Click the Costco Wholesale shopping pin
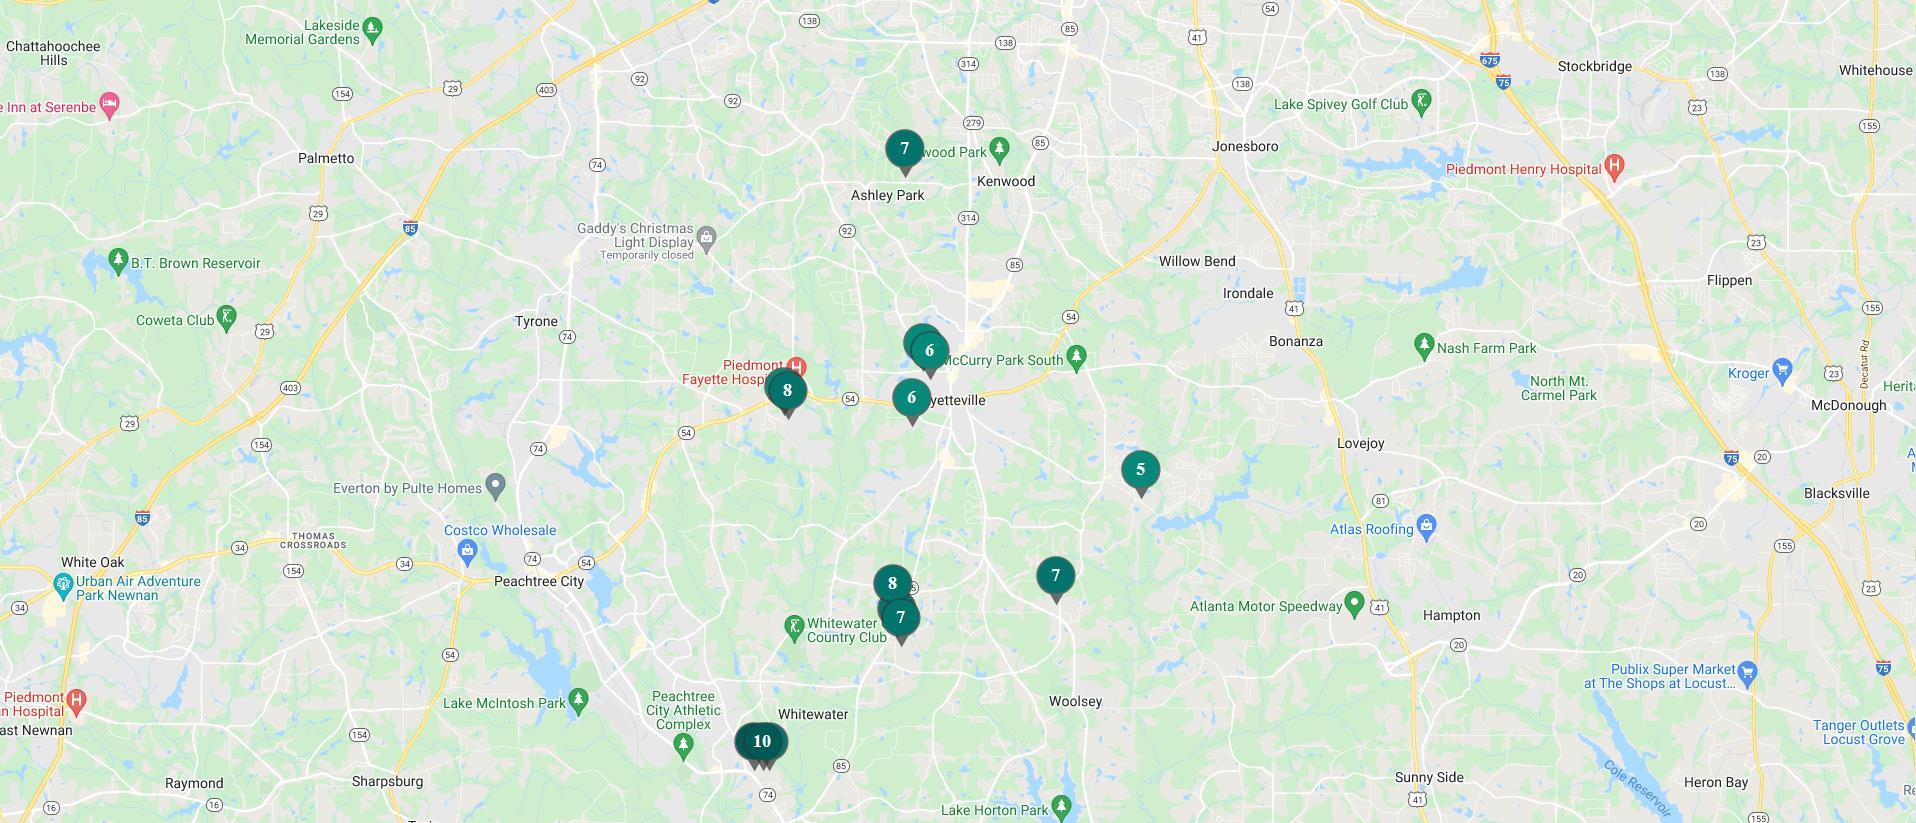This screenshot has height=823, width=1916. [467, 550]
